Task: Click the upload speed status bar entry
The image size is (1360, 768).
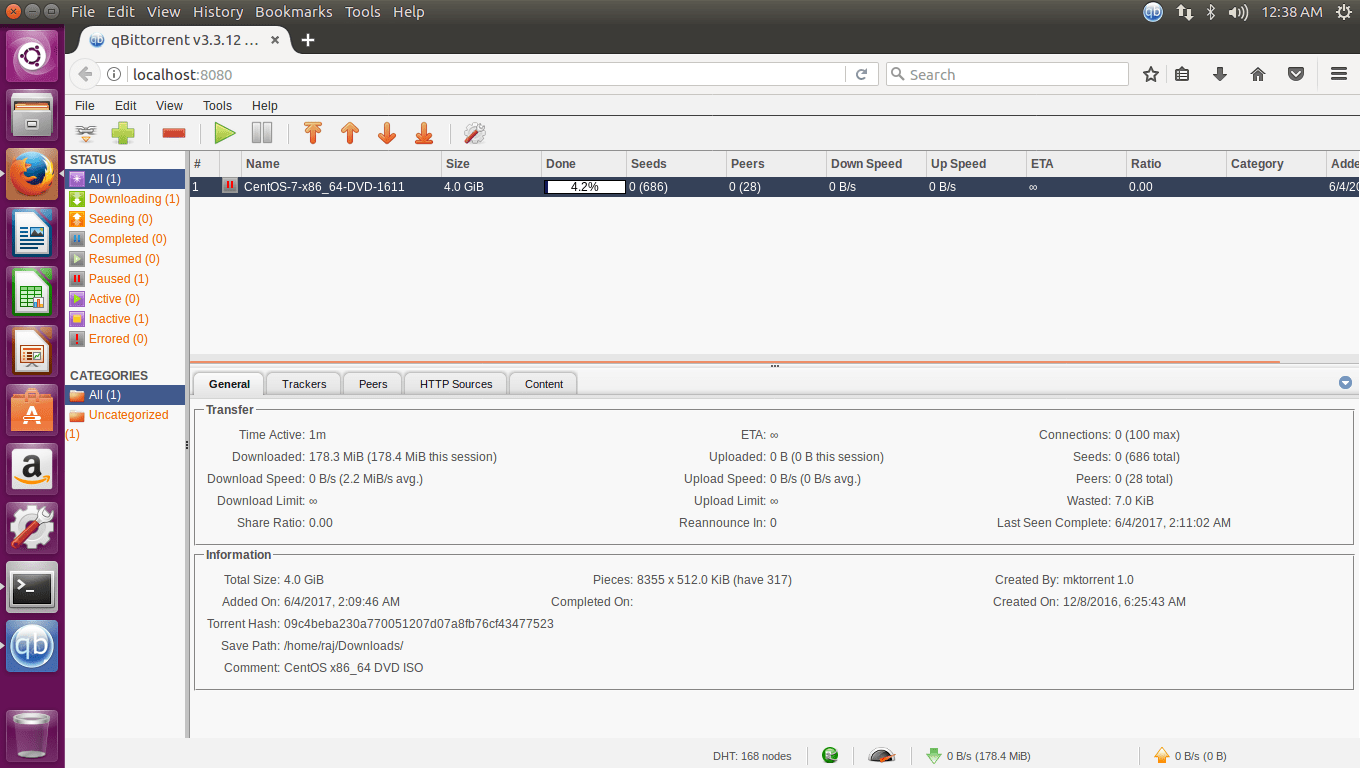Action: (x=1190, y=756)
